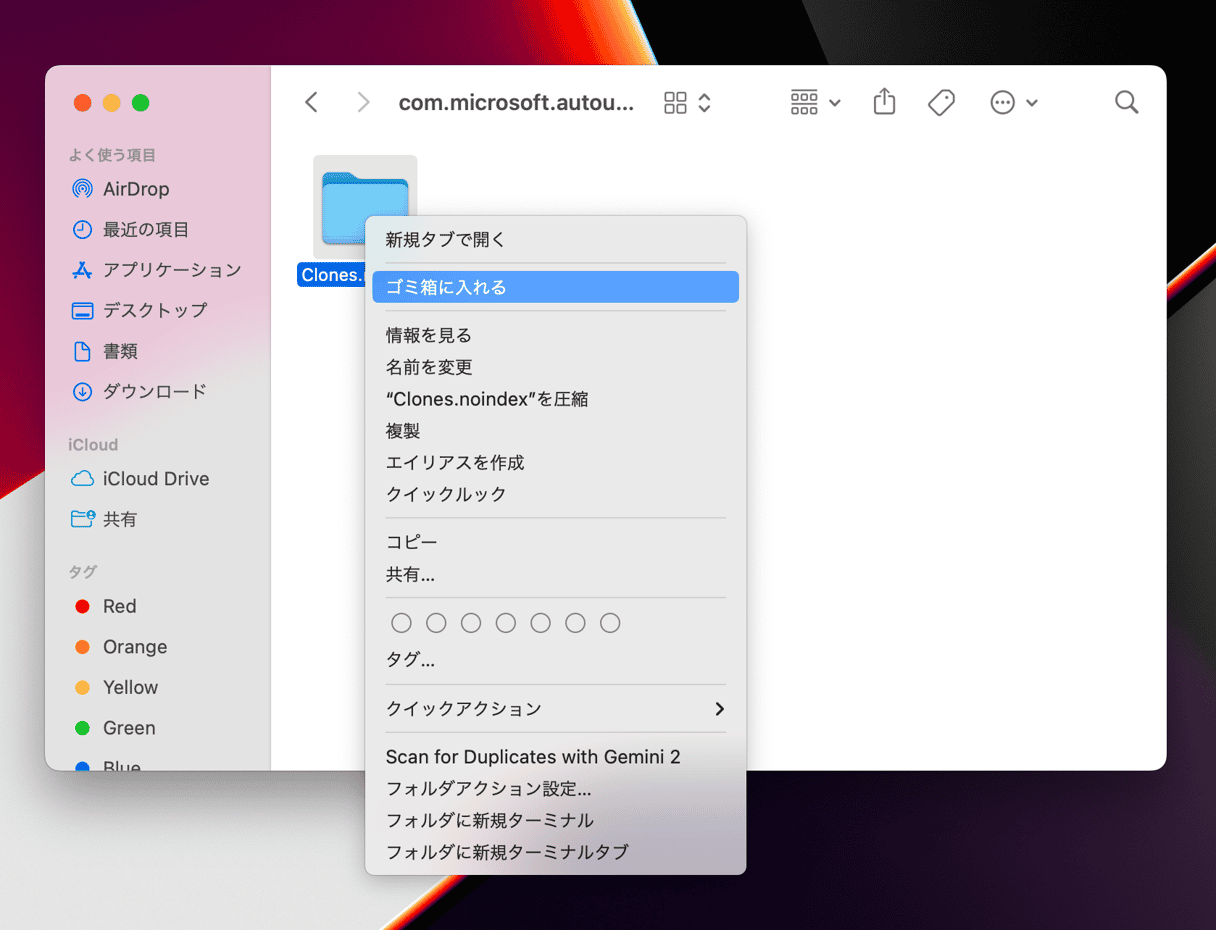Click the tag icon in the toolbar
The image size is (1216, 930).
click(x=941, y=102)
